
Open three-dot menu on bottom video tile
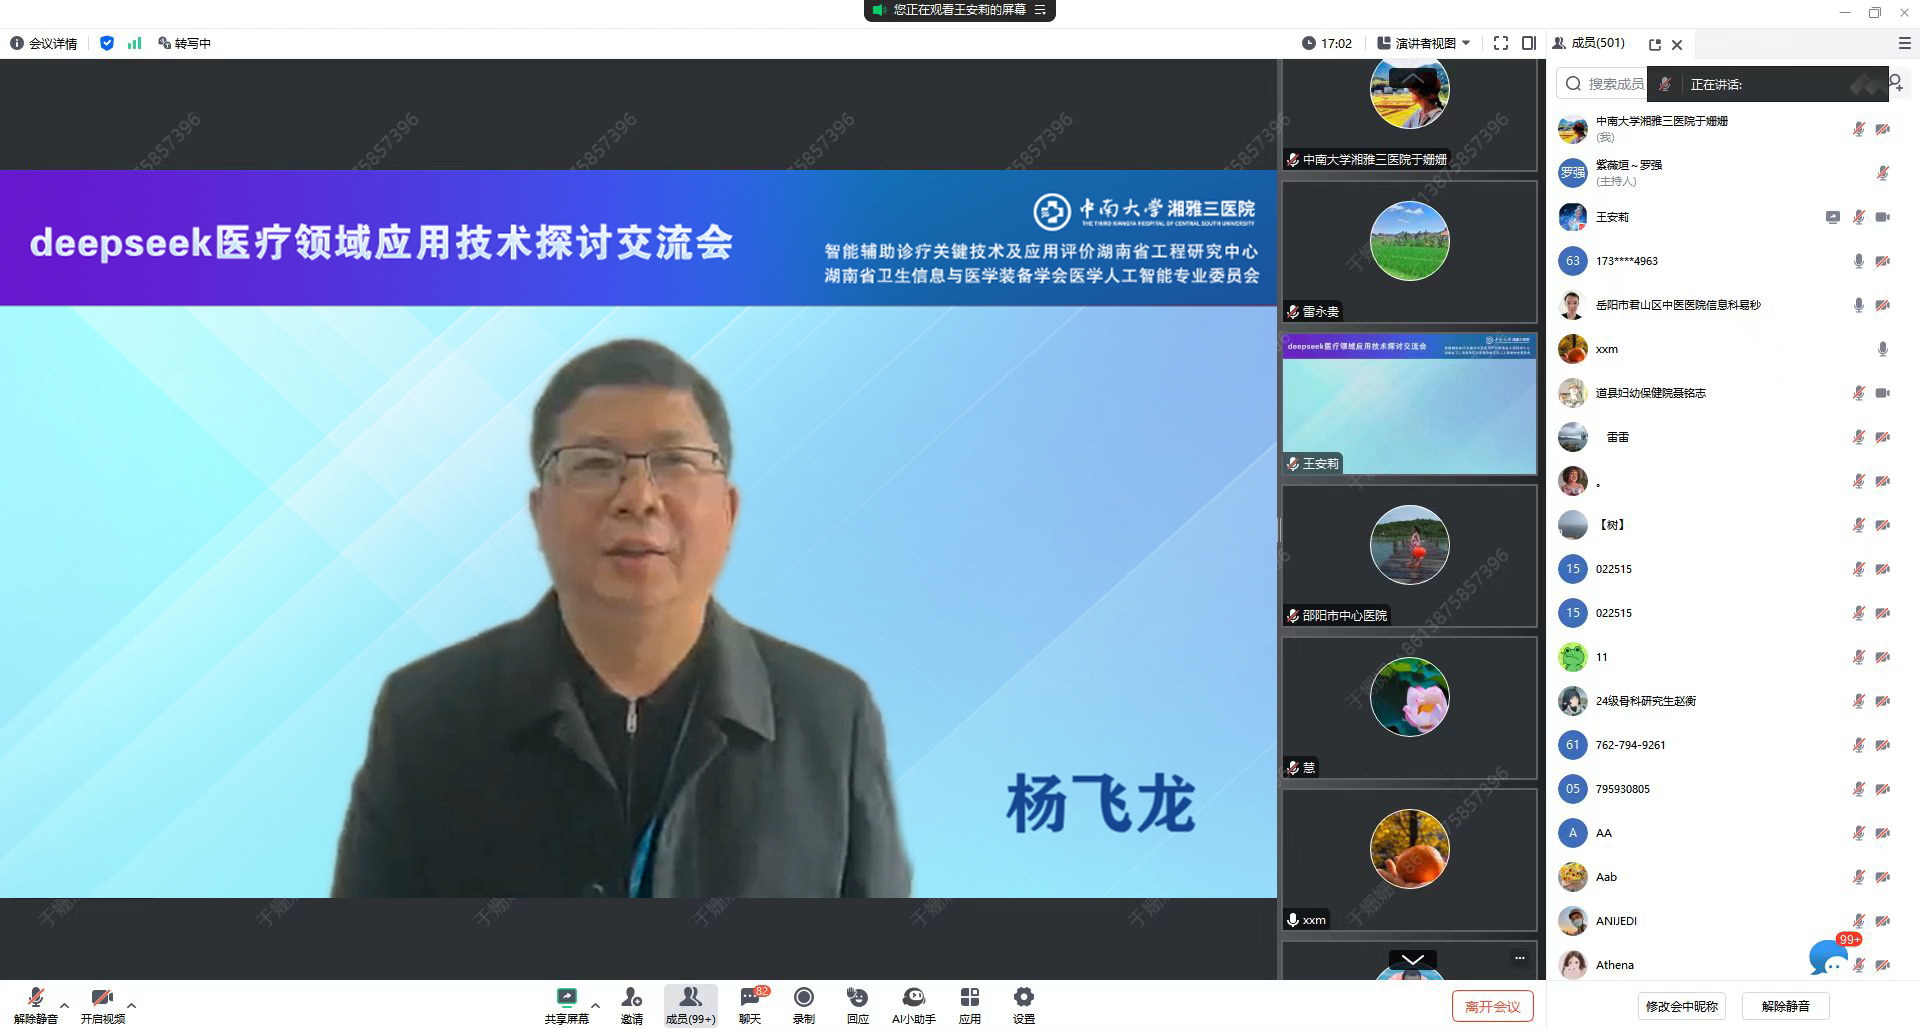[1519, 958]
